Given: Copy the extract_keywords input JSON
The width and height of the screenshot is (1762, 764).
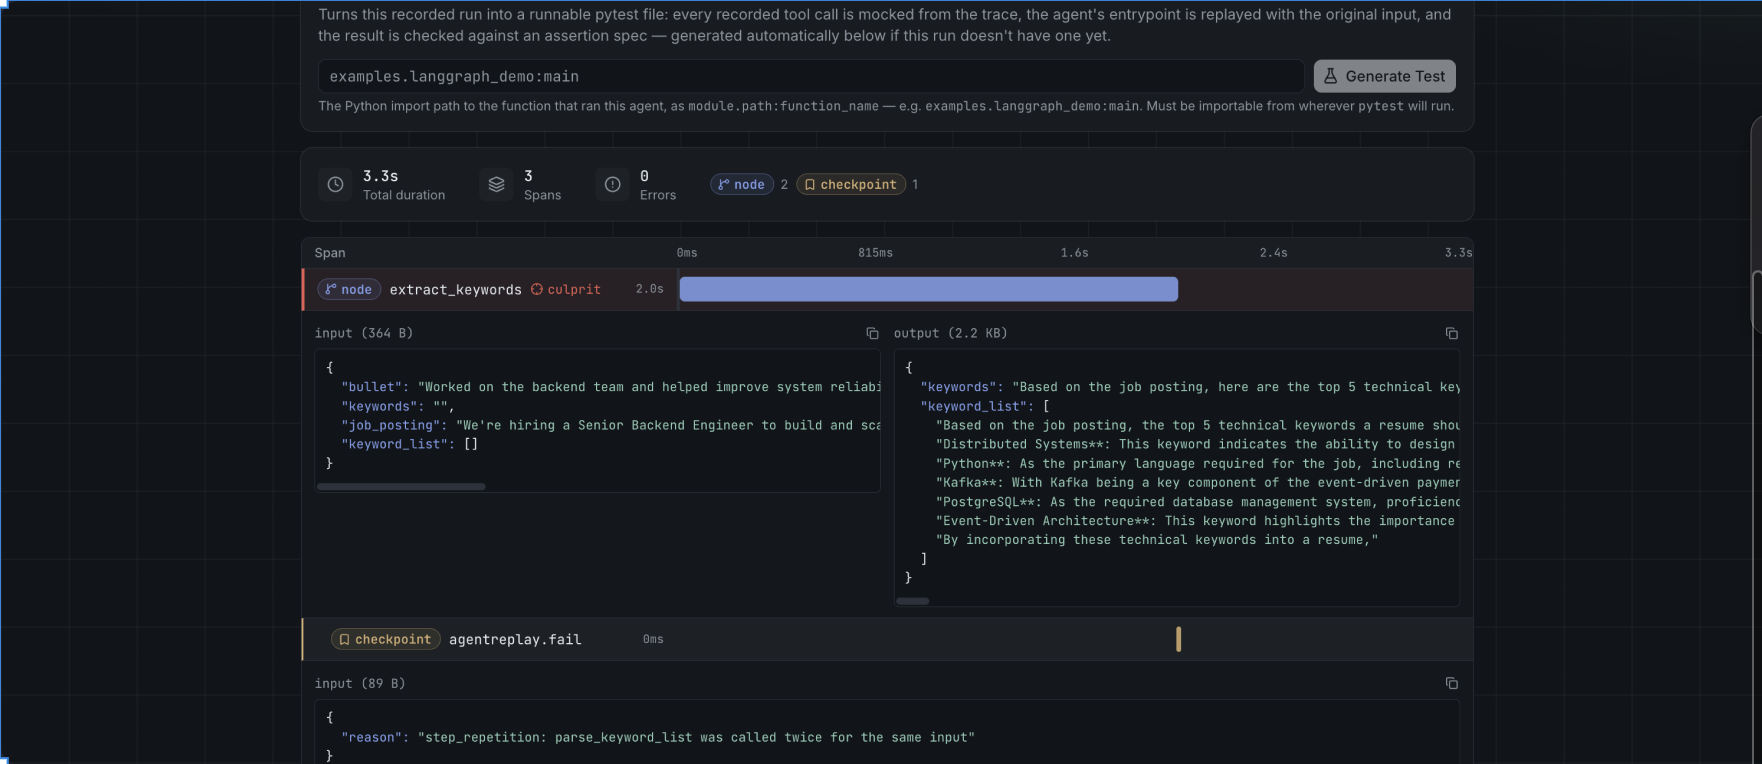Looking at the screenshot, I should point(872,333).
